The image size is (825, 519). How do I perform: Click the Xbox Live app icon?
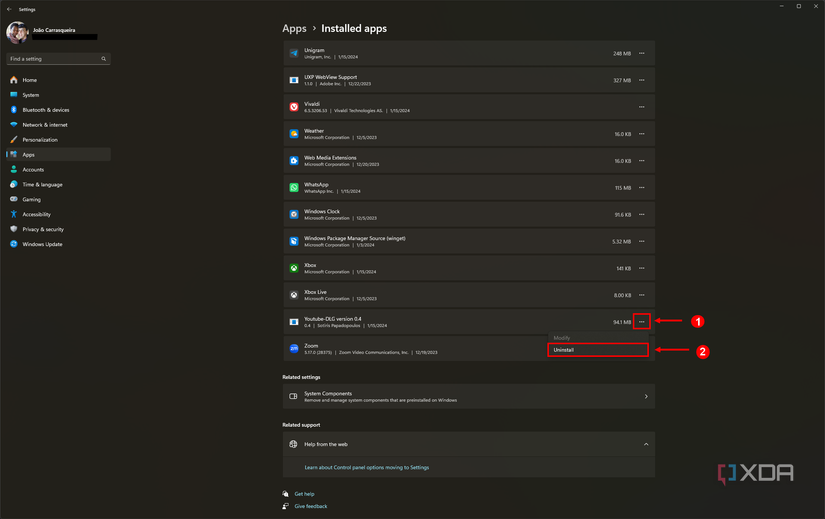[x=294, y=295]
